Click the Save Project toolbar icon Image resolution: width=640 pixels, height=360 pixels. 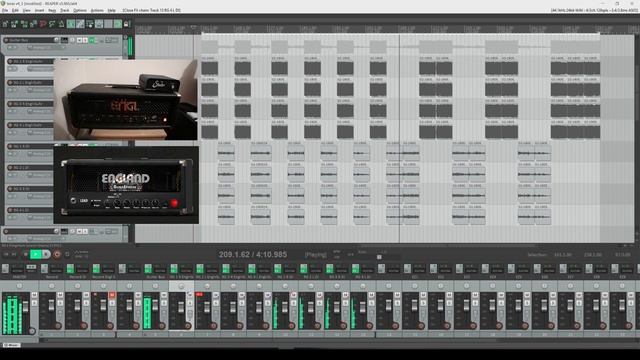coord(24,24)
